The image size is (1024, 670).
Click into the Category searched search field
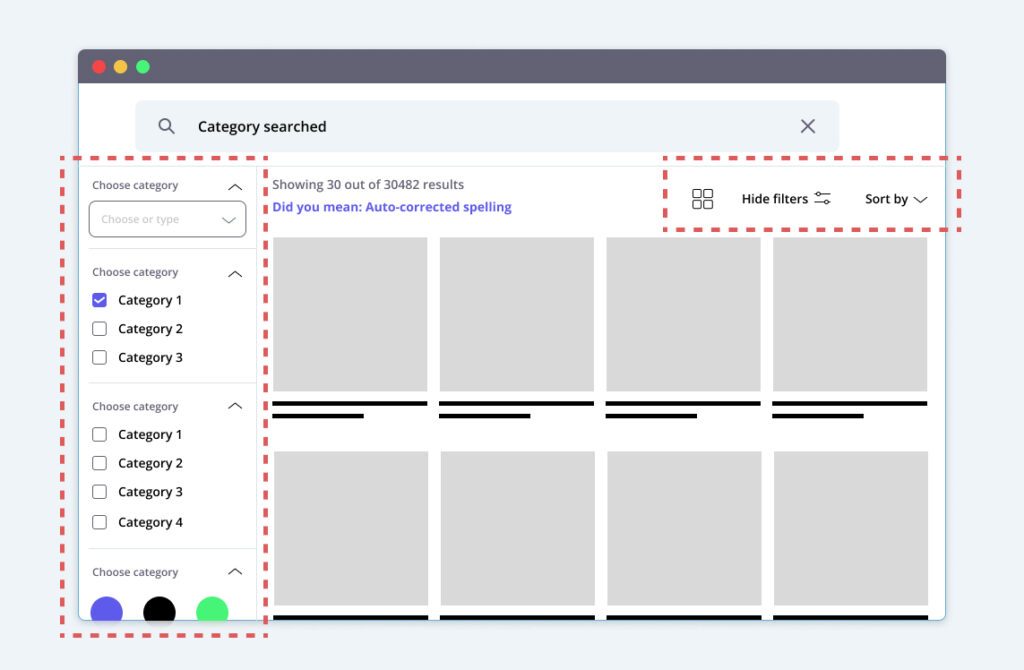[x=487, y=126]
